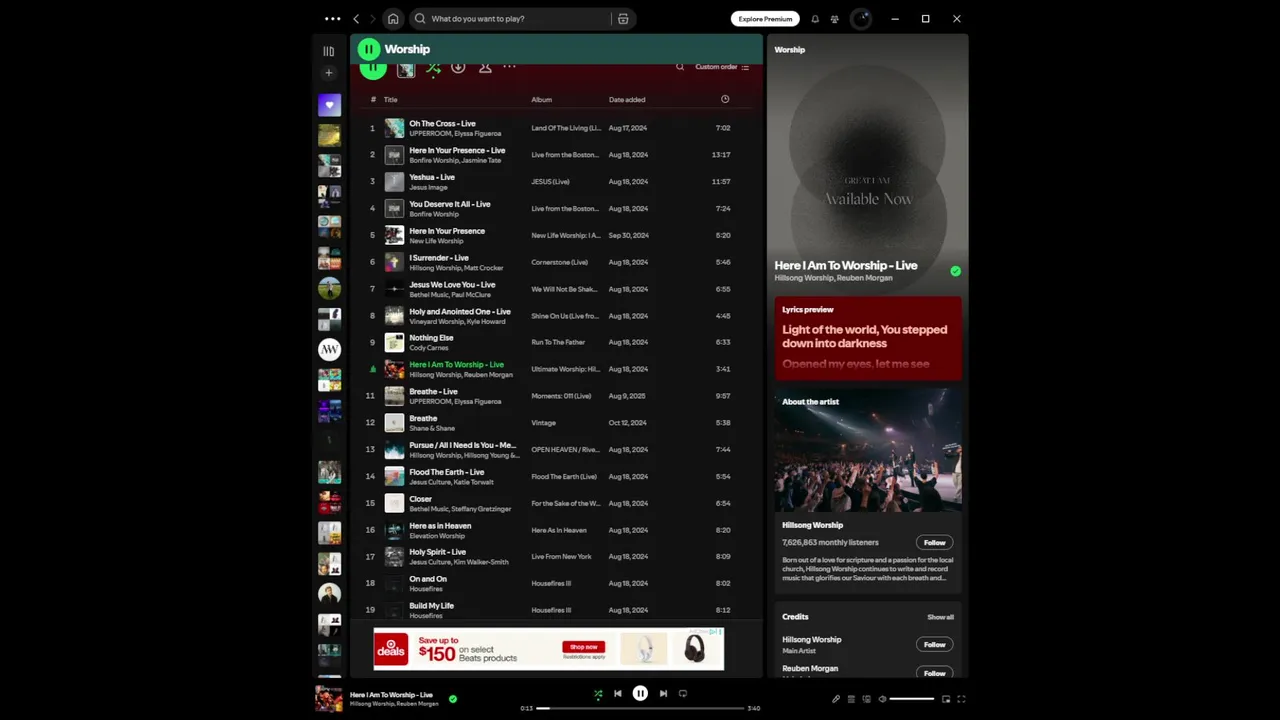This screenshot has height=720, width=1280.
Task: Click the bottom bar album cover thumbnail
Action: (329, 698)
